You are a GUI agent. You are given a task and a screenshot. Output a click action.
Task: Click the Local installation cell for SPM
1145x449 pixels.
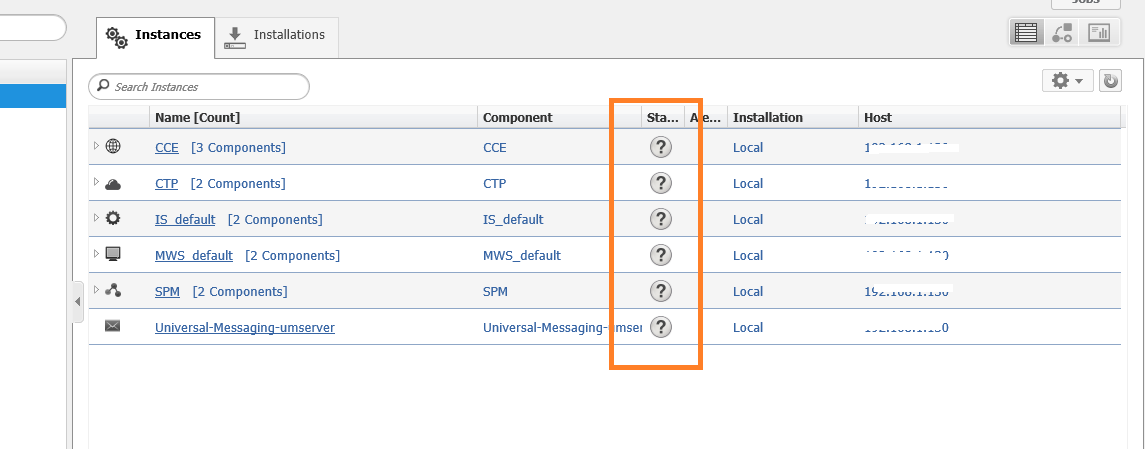(x=748, y=291)
